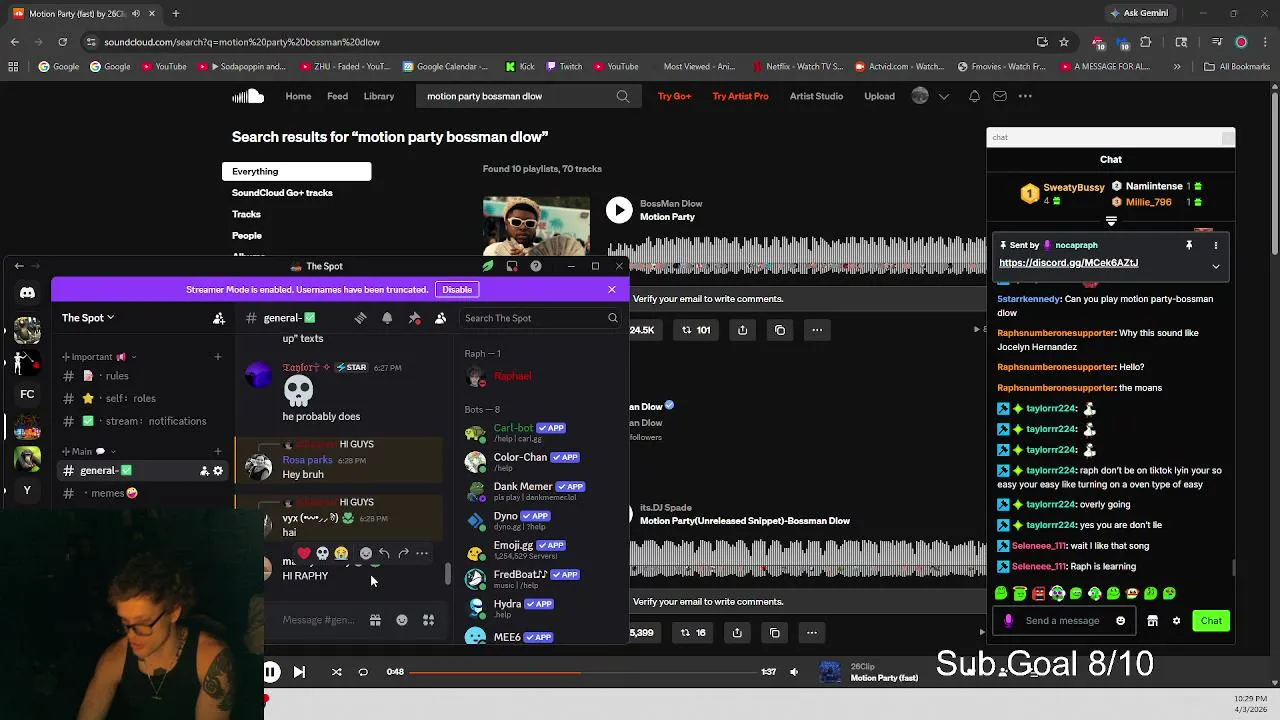Image resolution: width=1280 pixels, height=720 pixels.
Task: Open SoundCloud messages envelope
Action: point(1000,96)
